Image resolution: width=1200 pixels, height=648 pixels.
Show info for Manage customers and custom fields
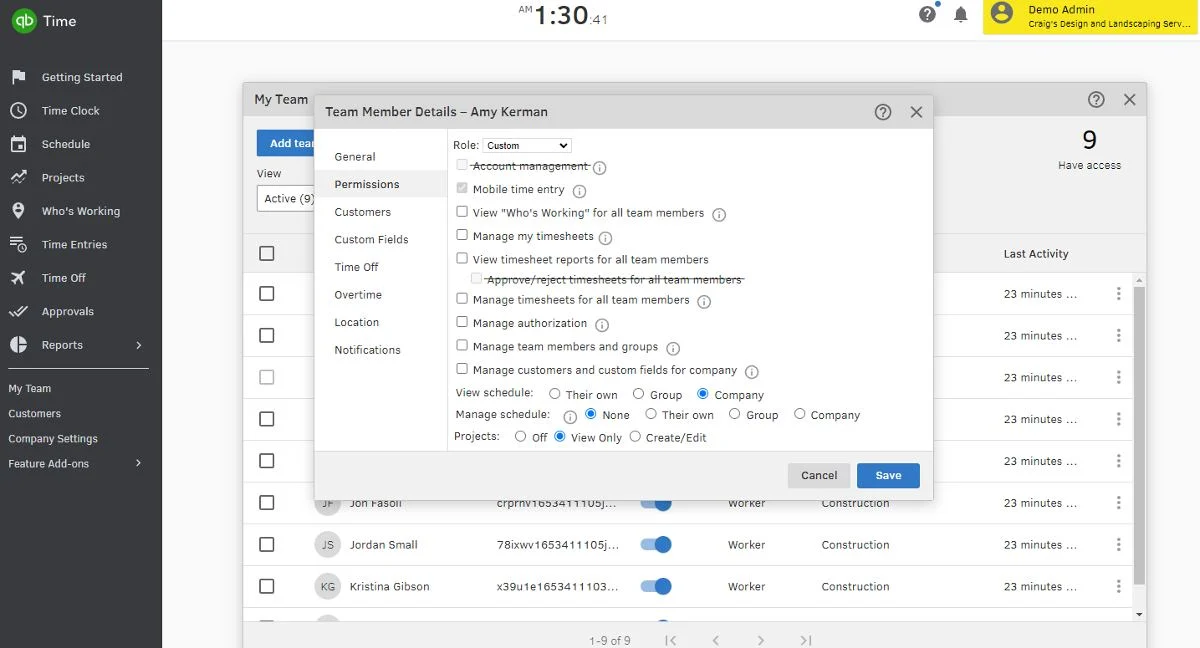click(752, 372)
